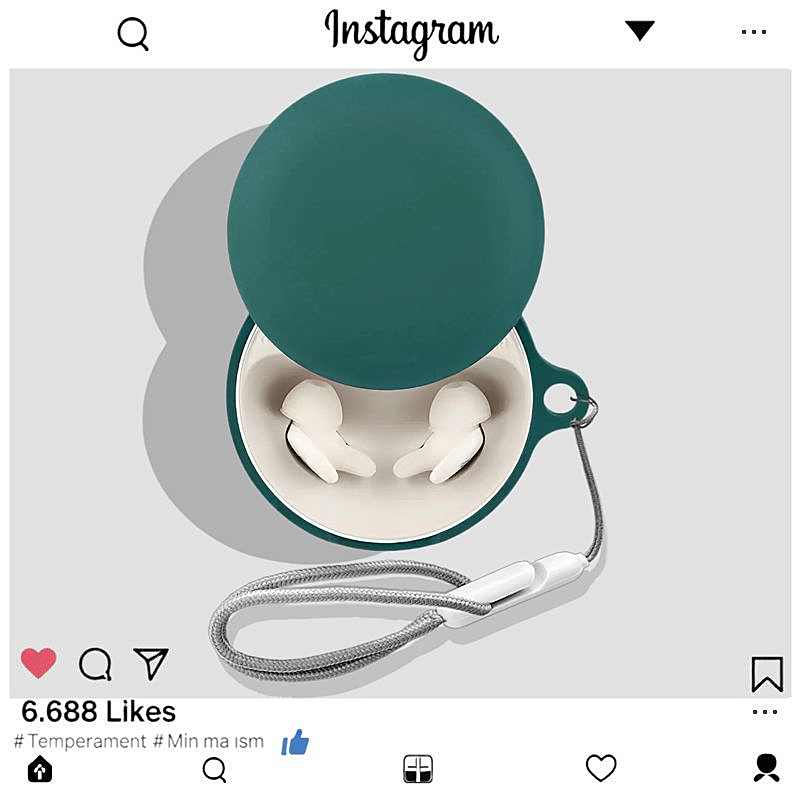Open the three-dots menu in header
The height and width of the screenshot is (800, 800).
click(754, 32)
